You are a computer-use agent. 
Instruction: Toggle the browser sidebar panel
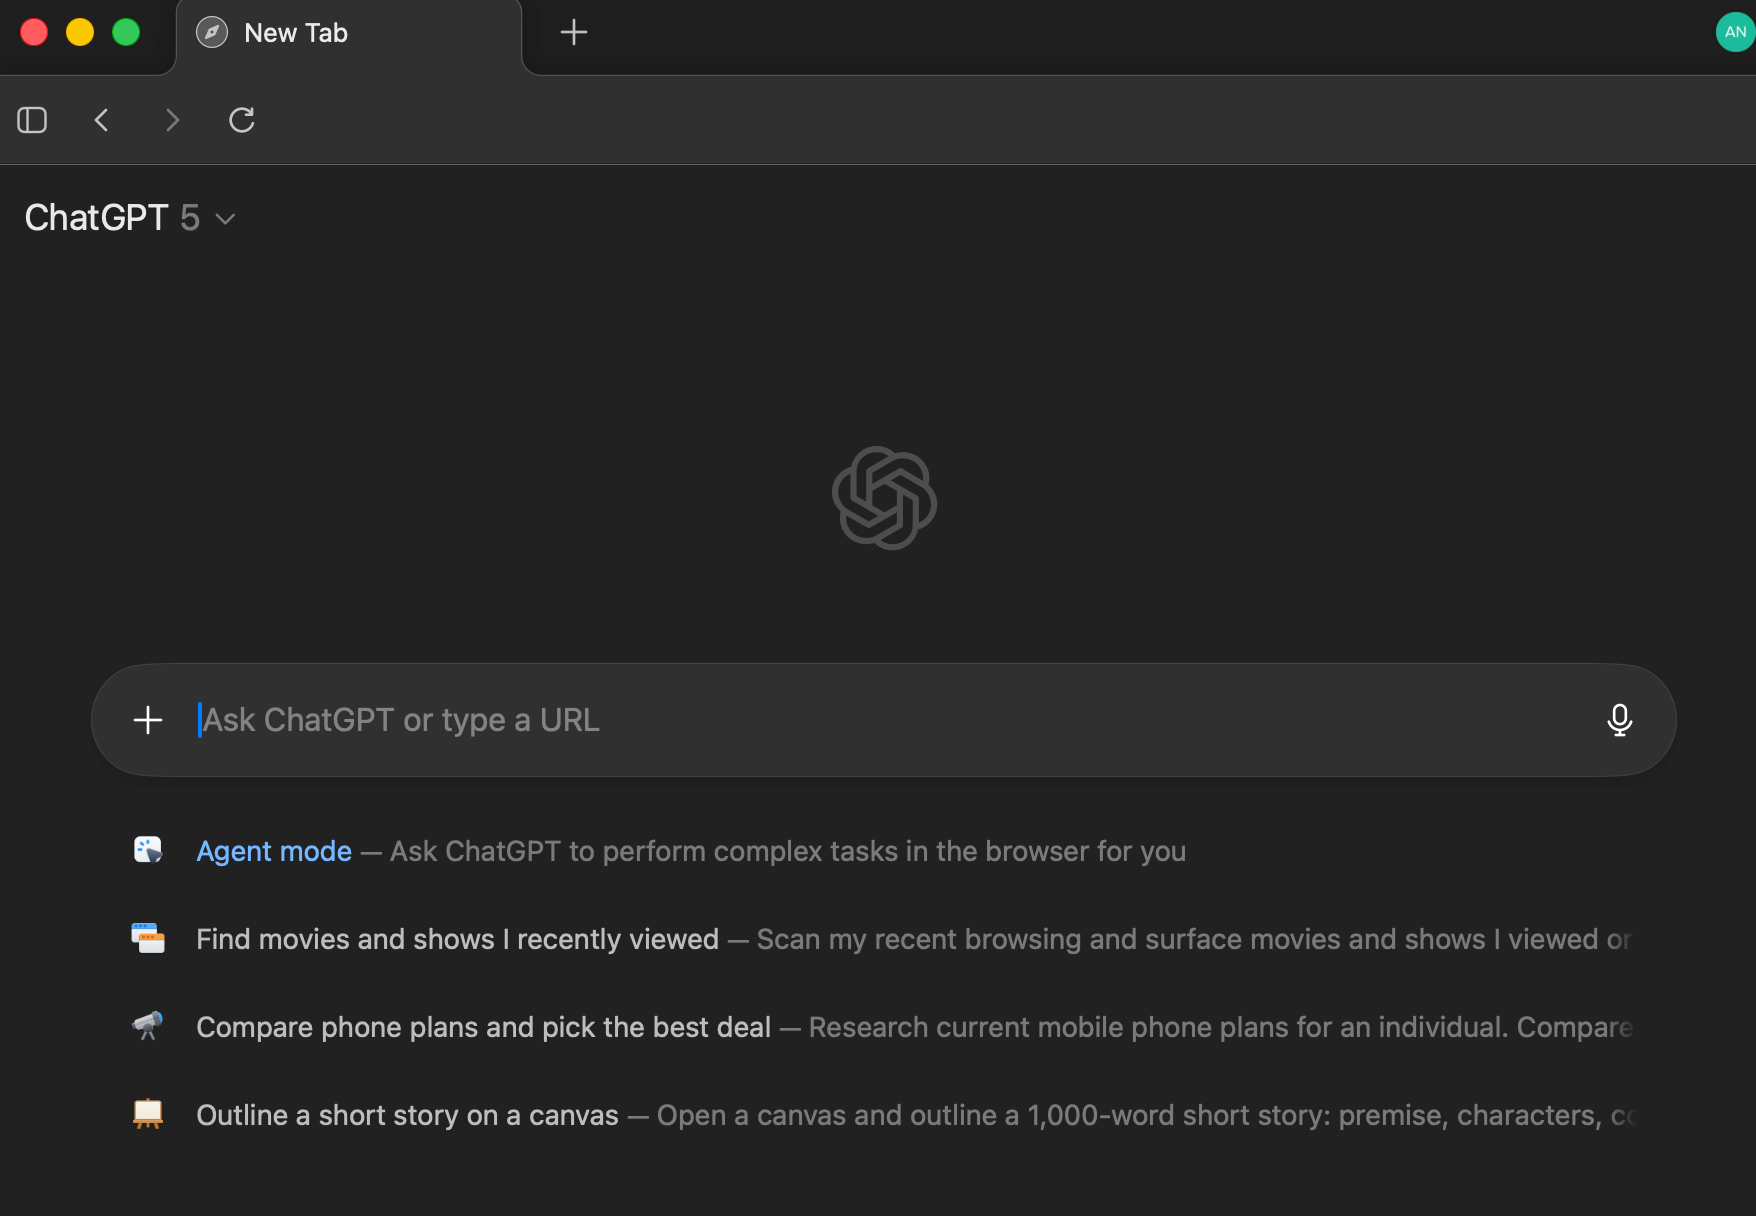point(31,120)
